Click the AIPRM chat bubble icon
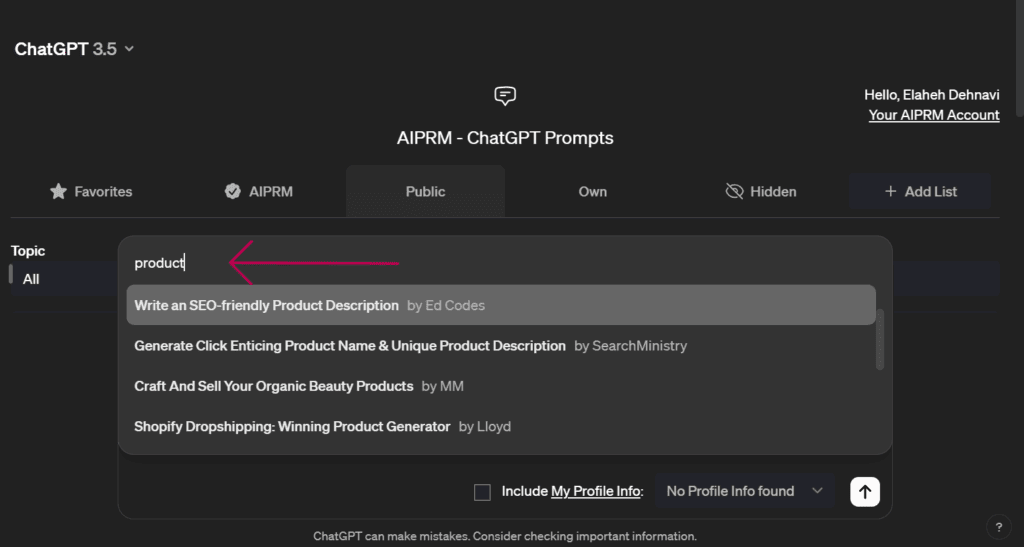1024x547 pixels. coord(505,96)
